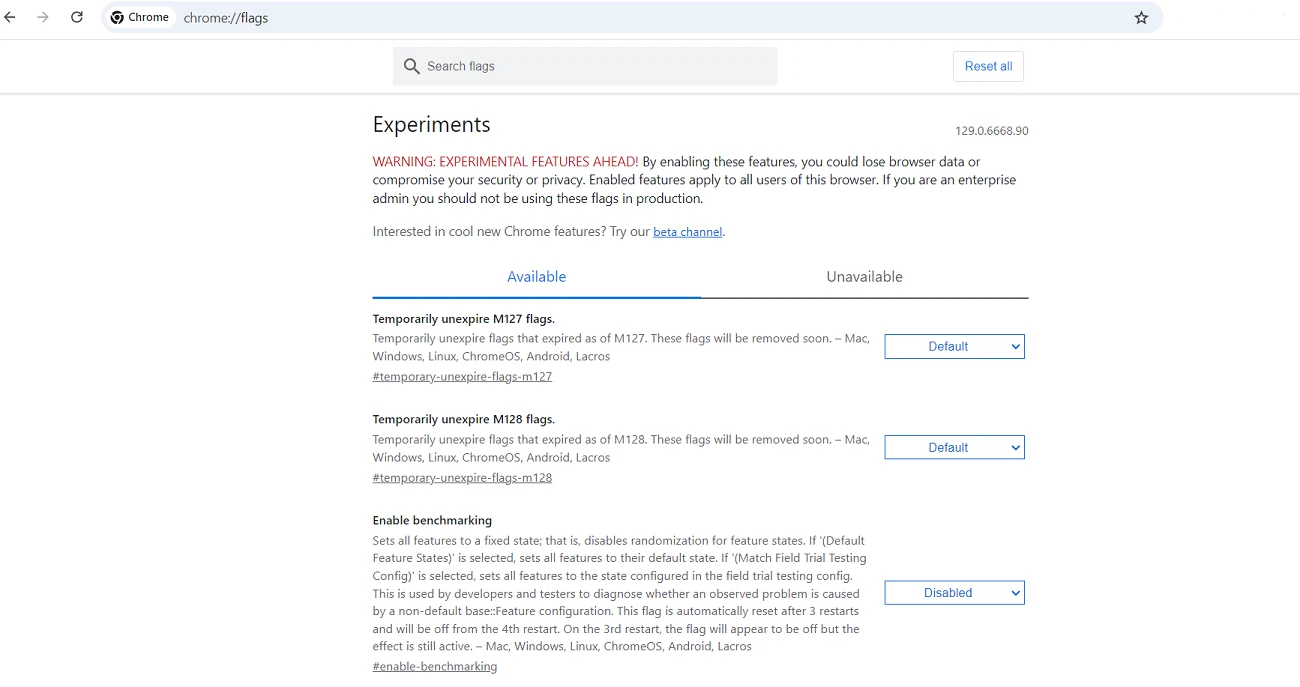This screenshot has height=687, width=1300.
Task: Click the Chrome logo chip in address bar
Action: point(139,17)
